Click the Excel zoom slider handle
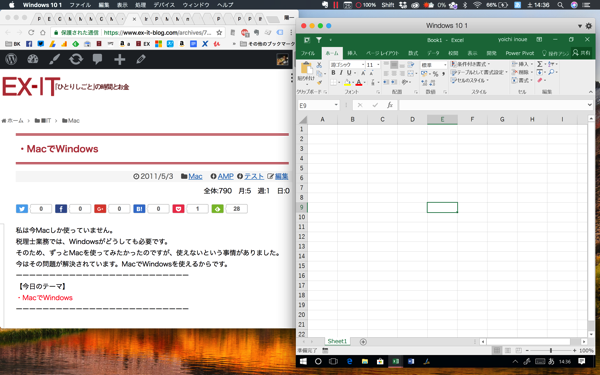The image size is (600, 375). (x=551, y=350)
